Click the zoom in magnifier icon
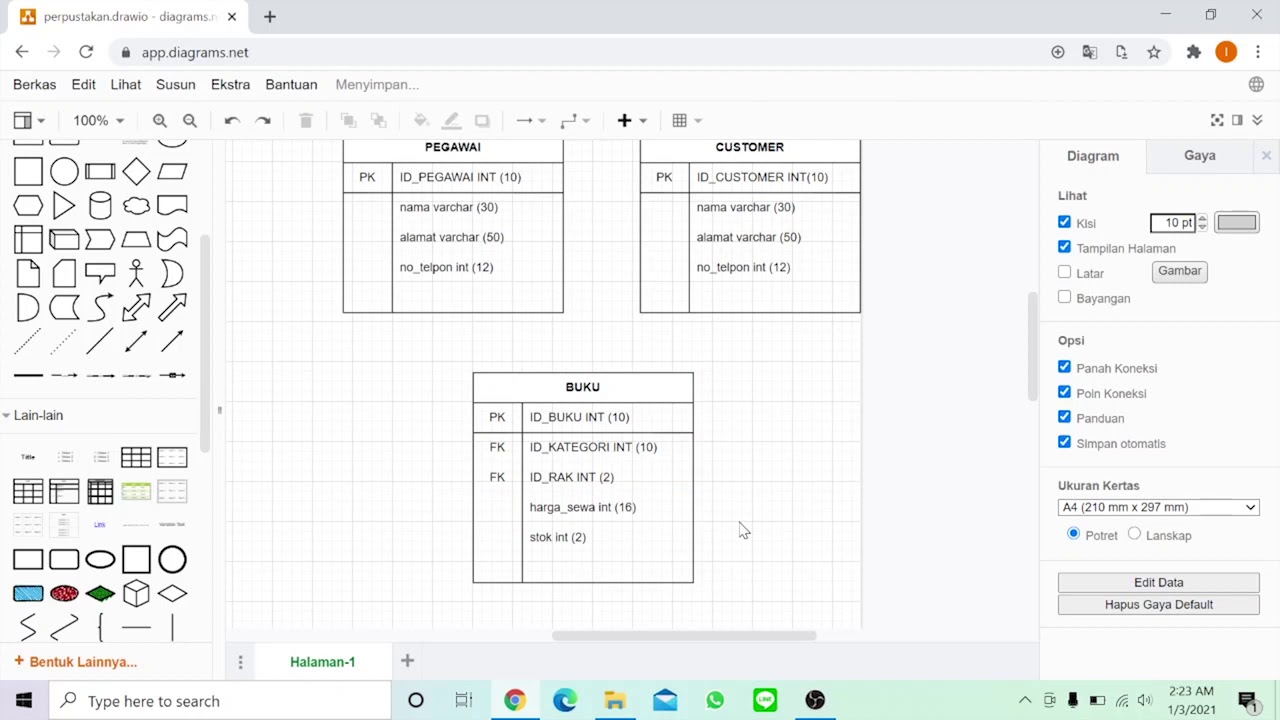Image resolution: width=1280 pixels, height=720 pixels. [x=160, y=121]
